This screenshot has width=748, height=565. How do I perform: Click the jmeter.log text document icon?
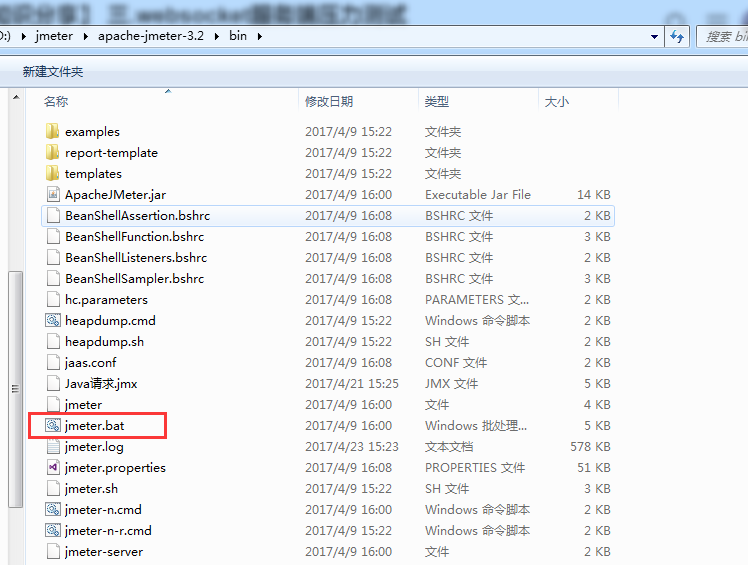tap(53, 446)
